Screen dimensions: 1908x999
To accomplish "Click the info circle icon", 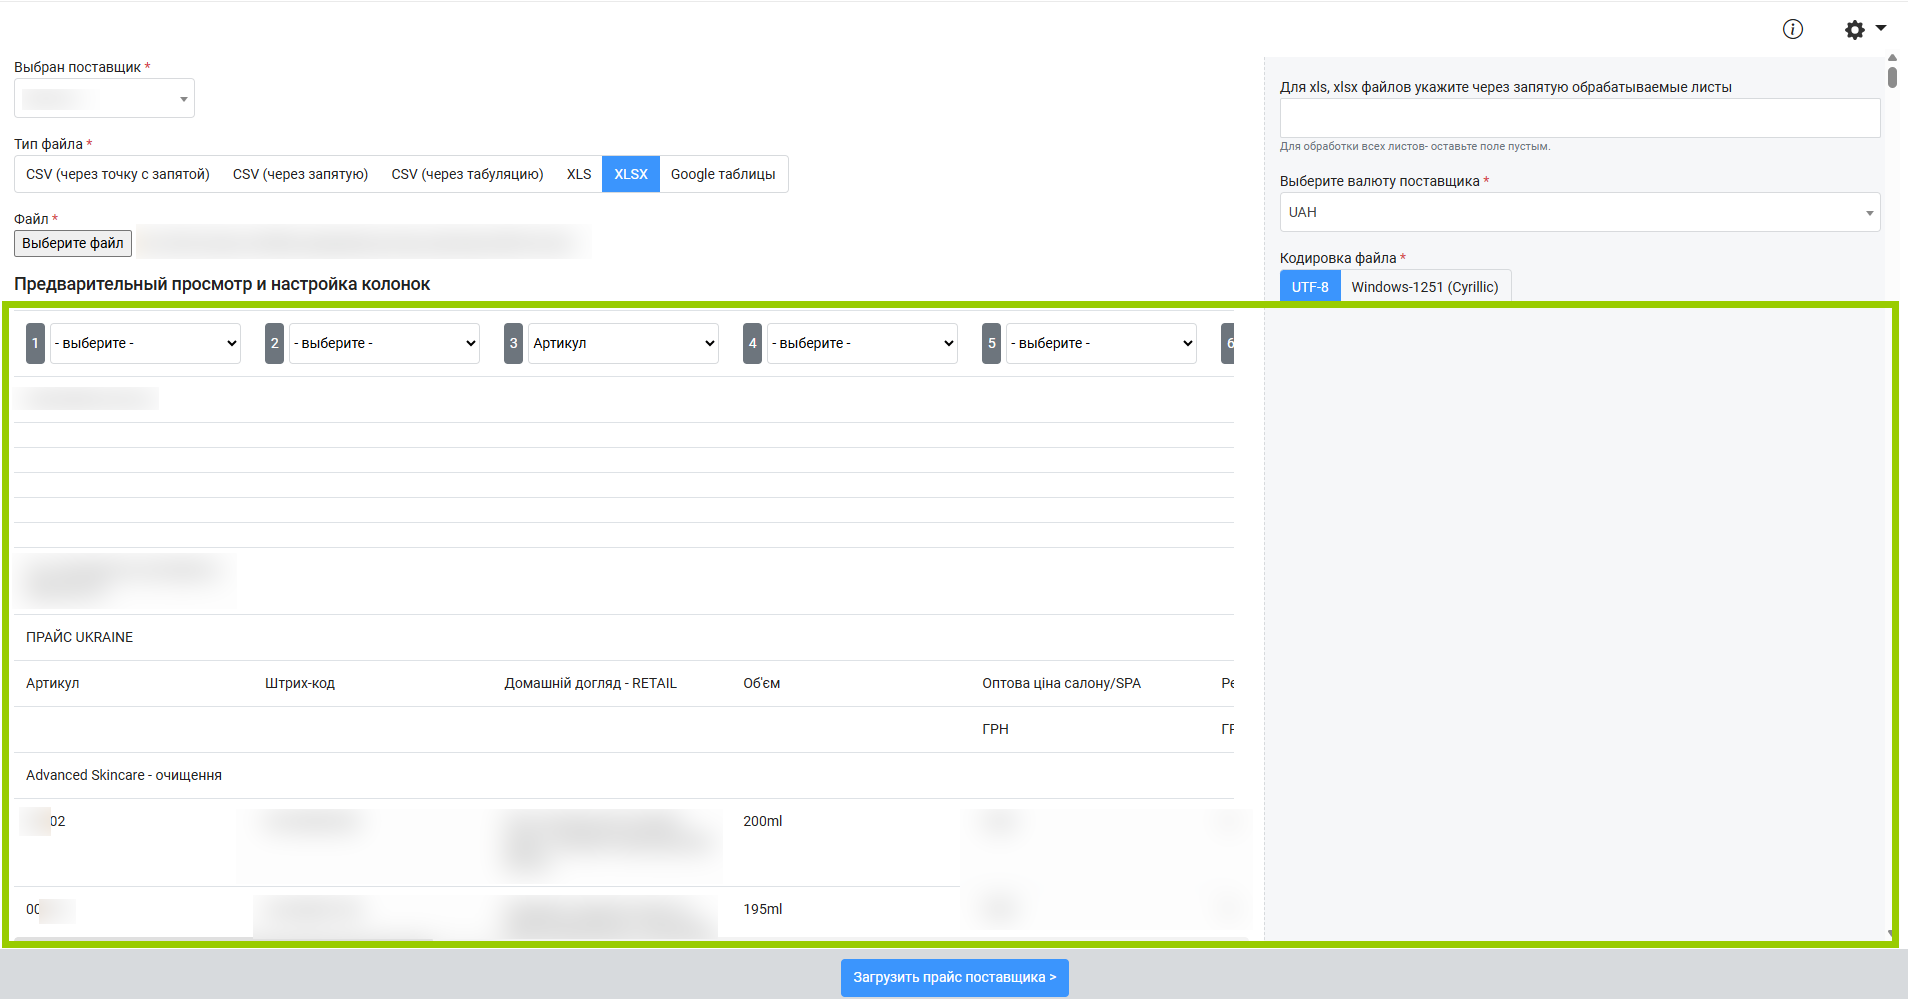I will (x=1792, y=29).
